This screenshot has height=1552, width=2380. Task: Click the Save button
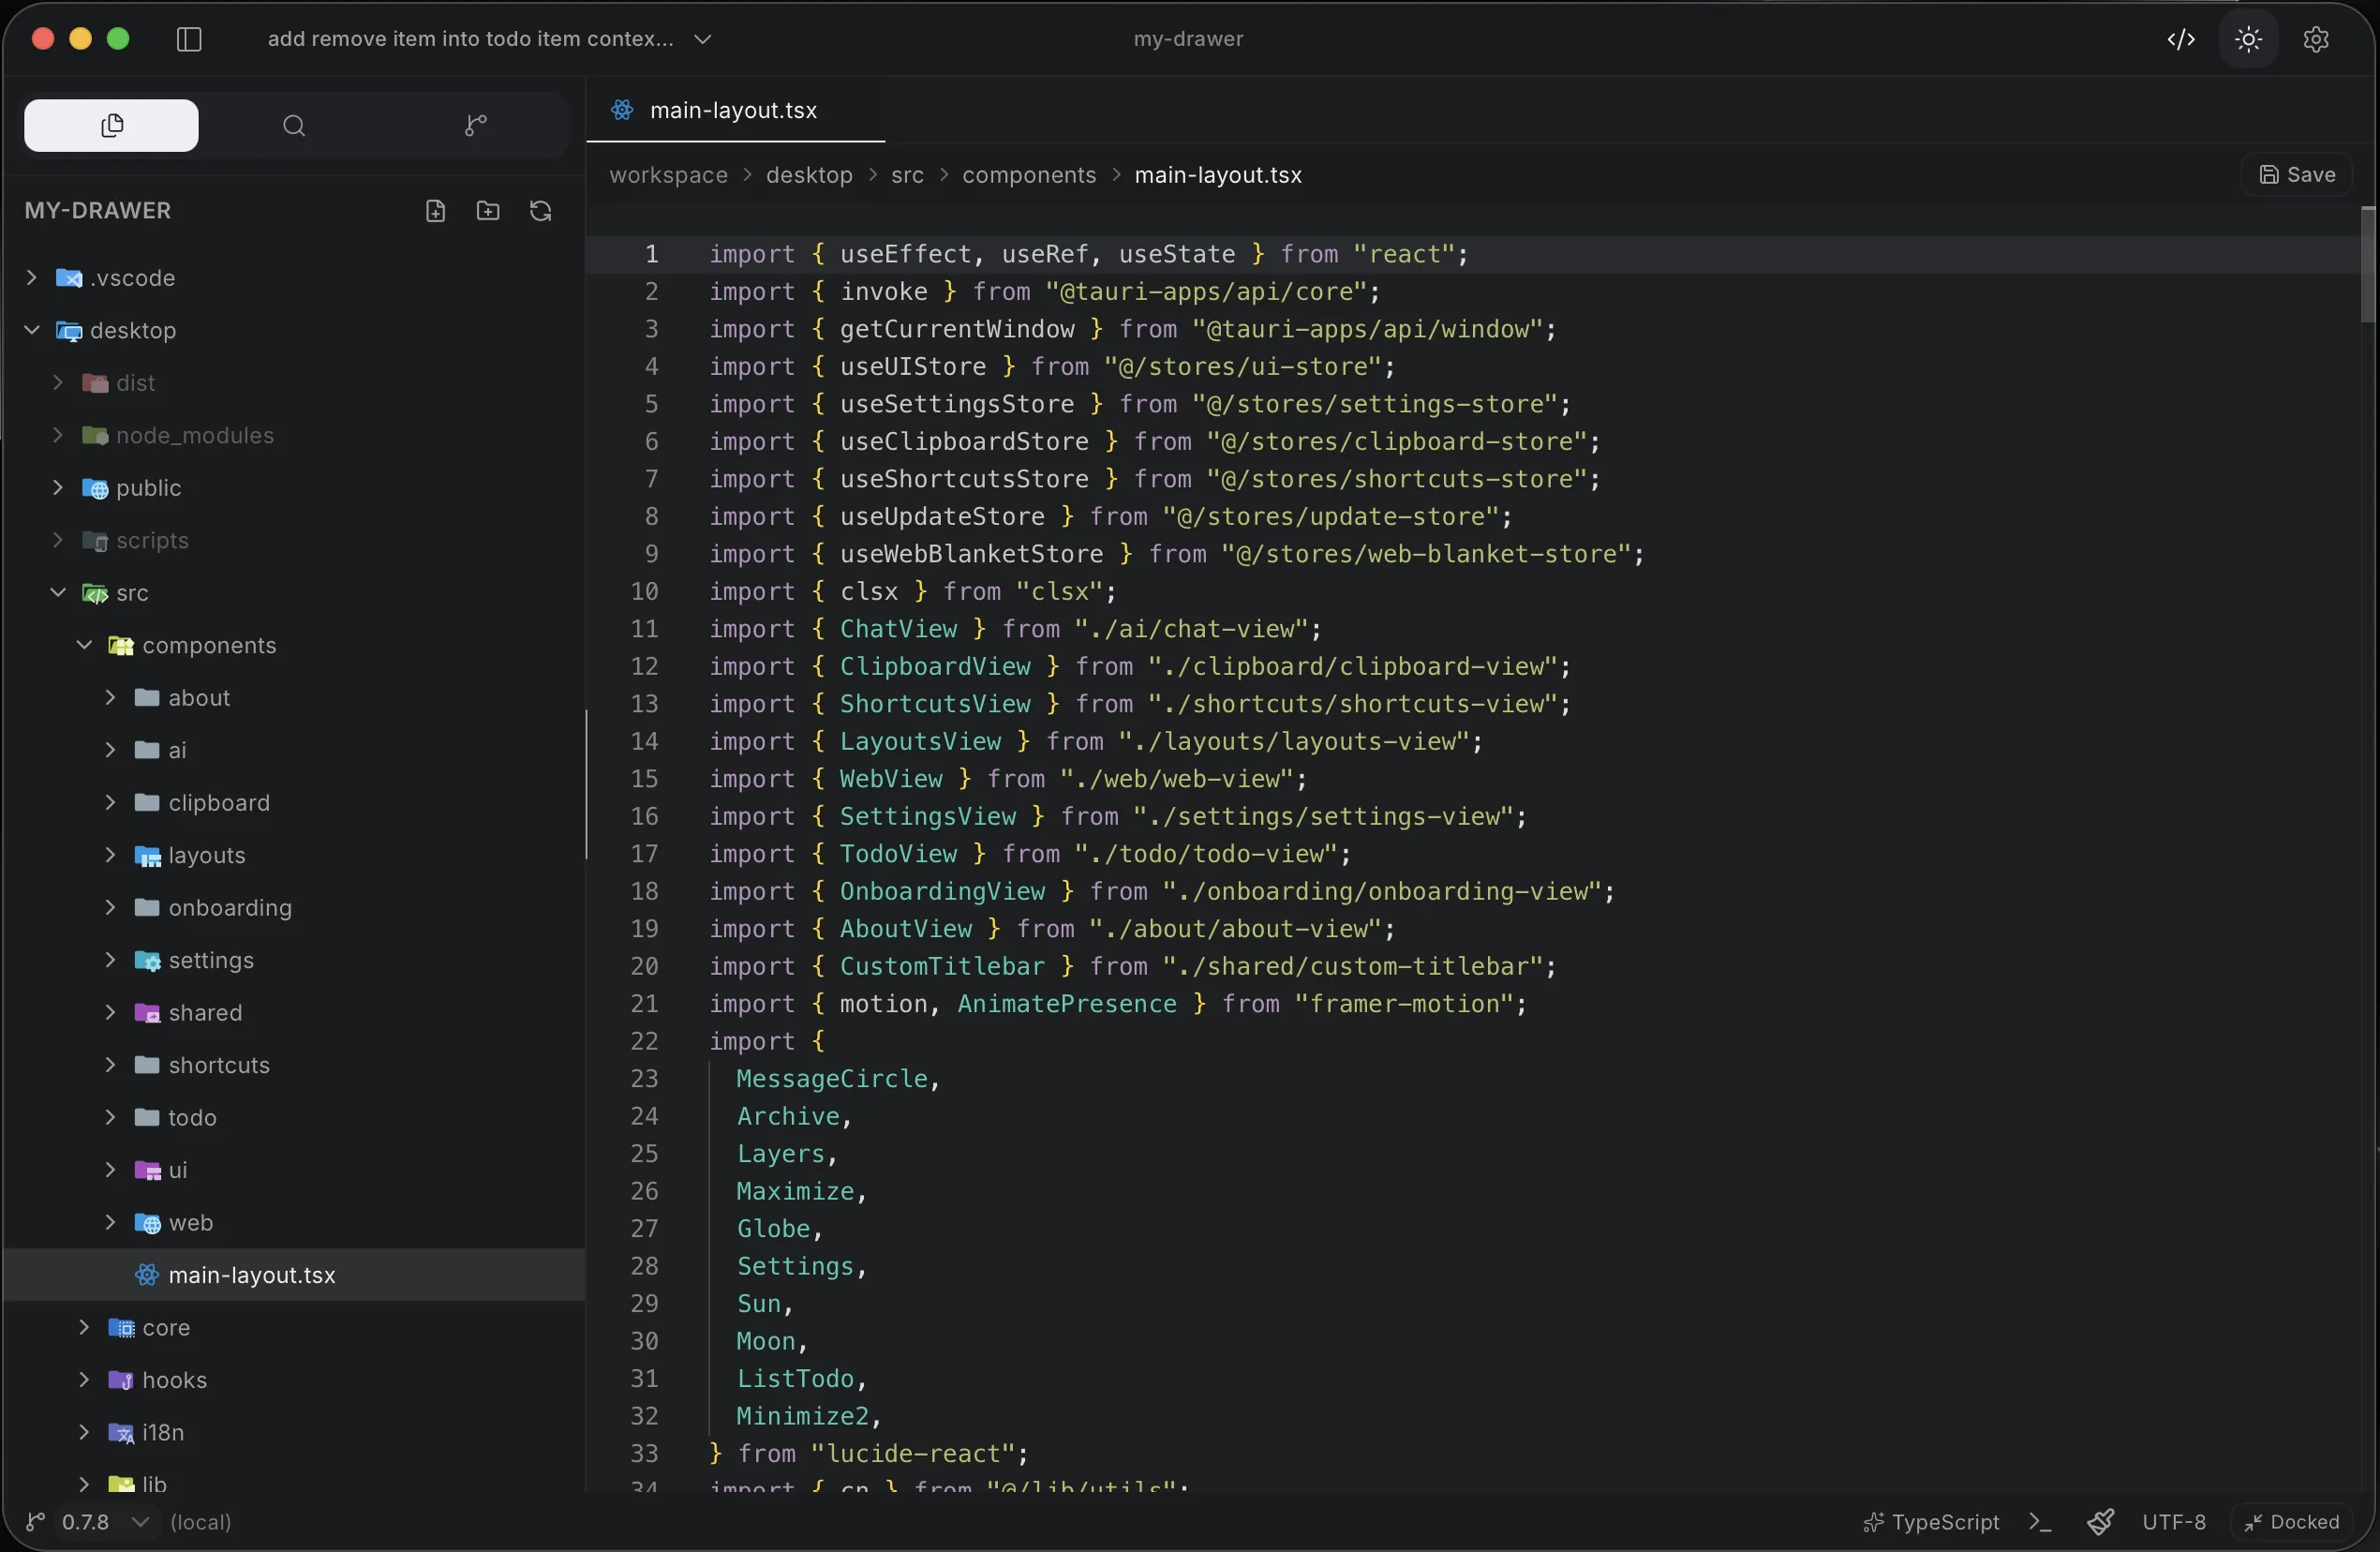point(2298,175)
